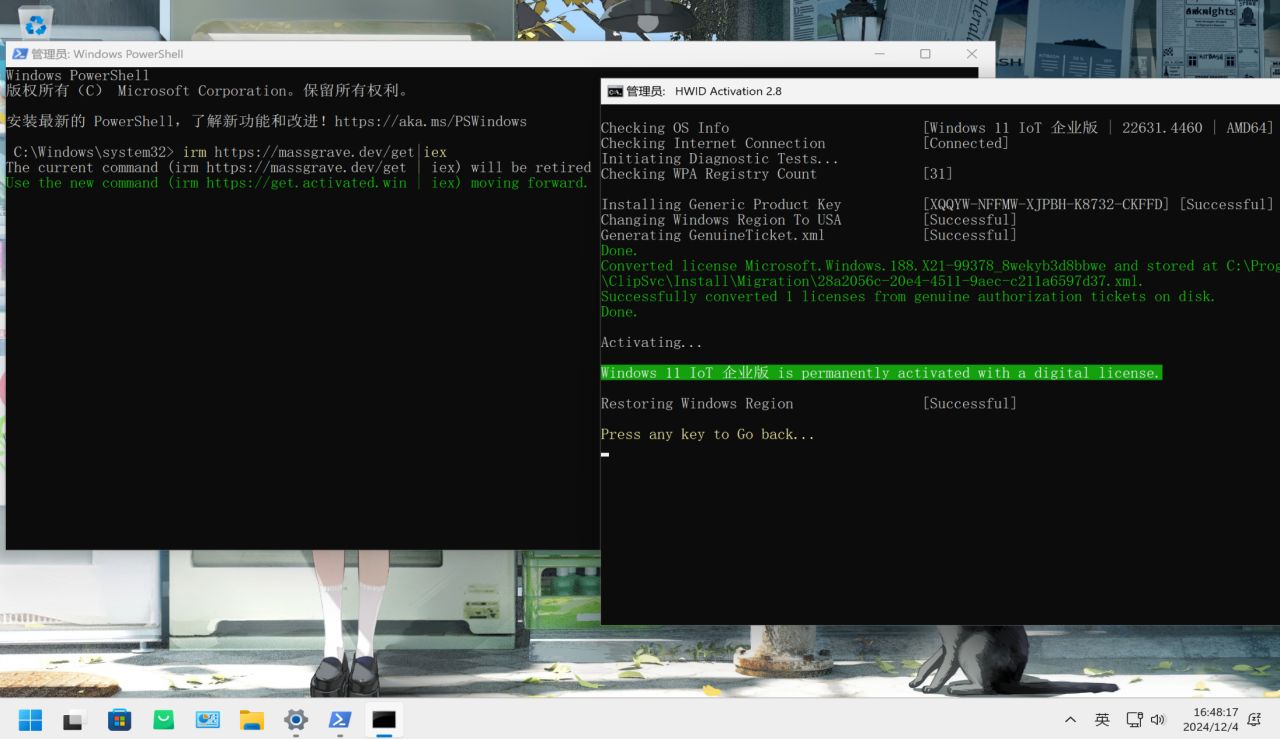This screenshot has width=1280, height=739.
Task: Minimize the Windows PowerShell window
Action: tap(879, 54)
